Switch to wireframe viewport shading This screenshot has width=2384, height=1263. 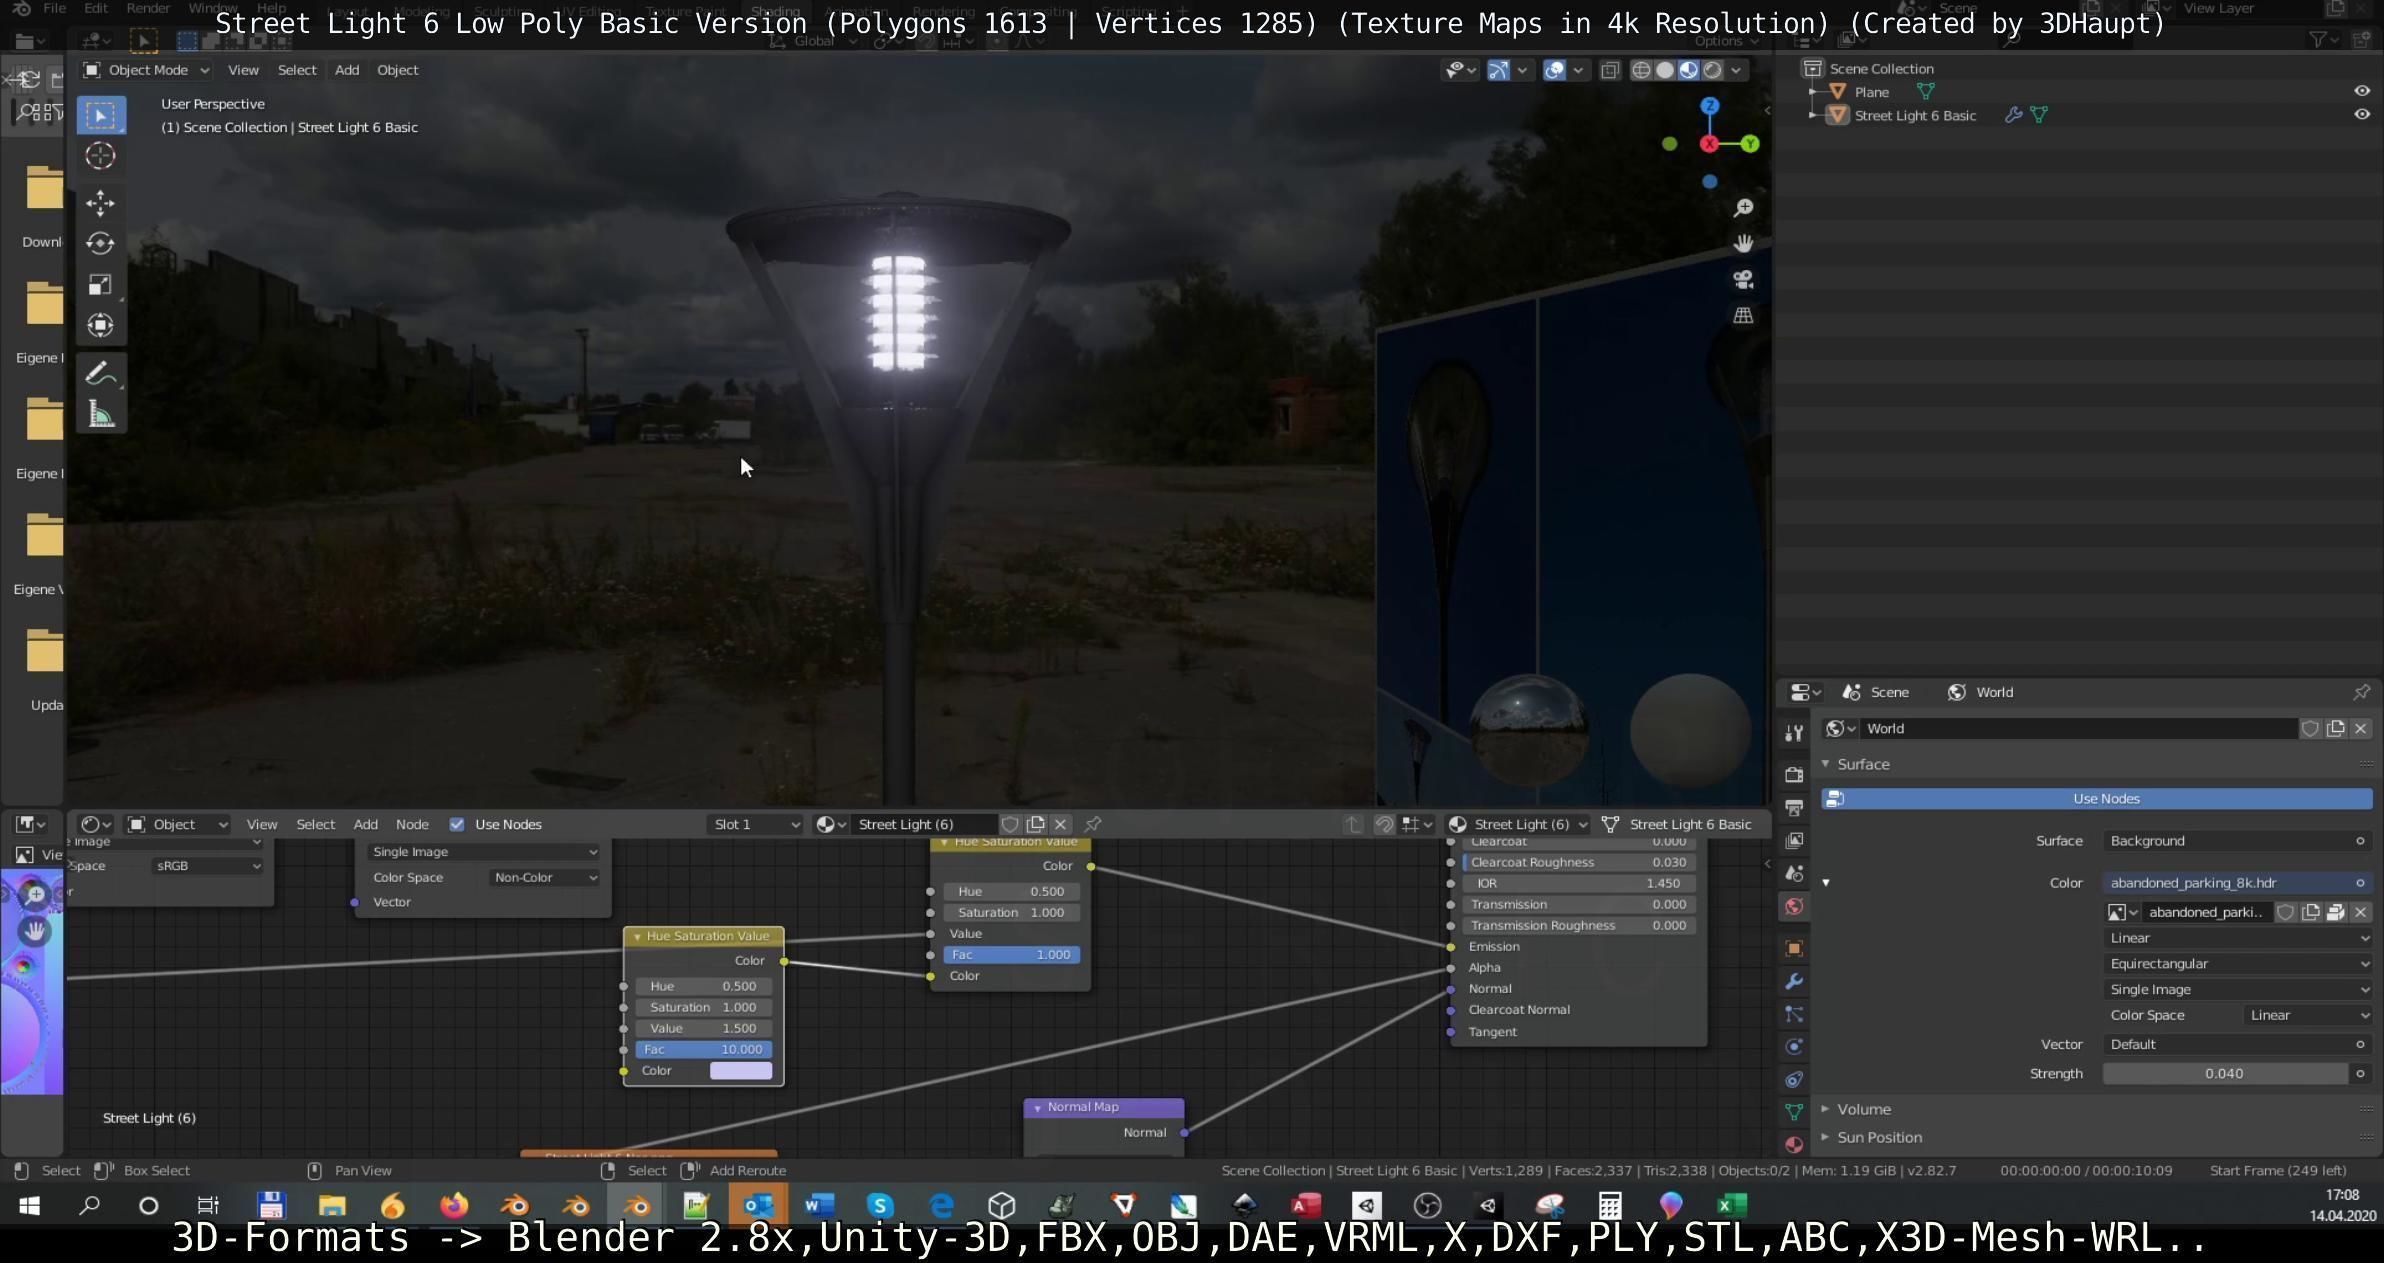point(1641,70)
